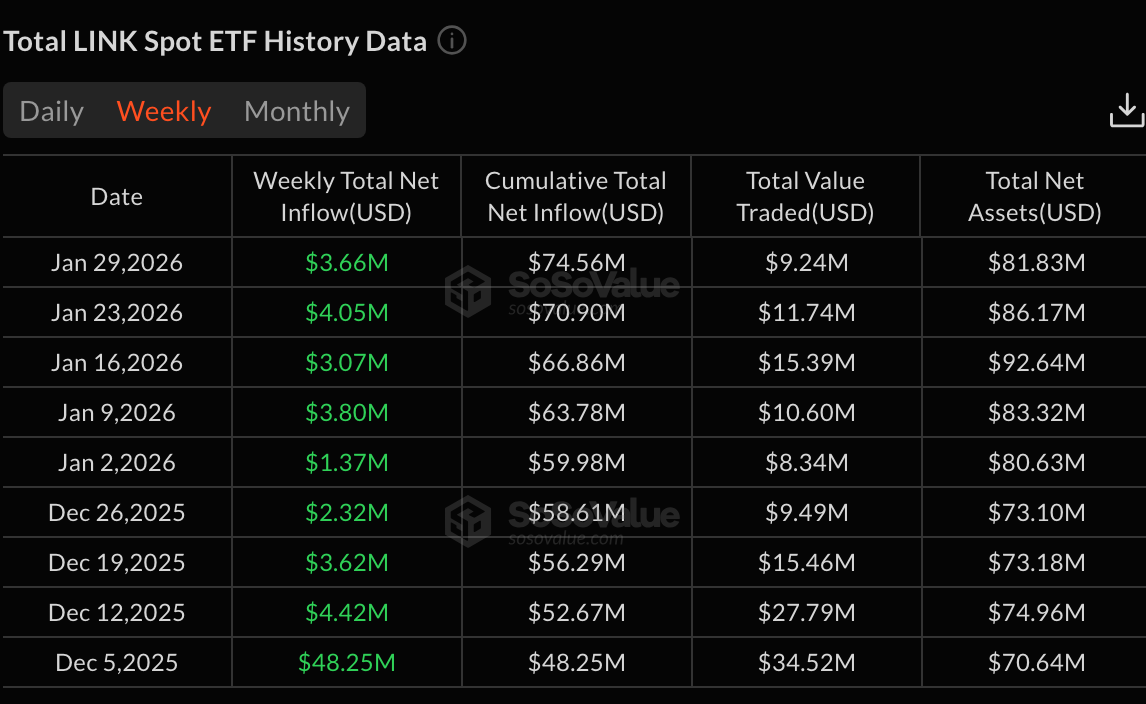
Task: Select the Jan 9,2026 date cell
Action: (117, 412)
